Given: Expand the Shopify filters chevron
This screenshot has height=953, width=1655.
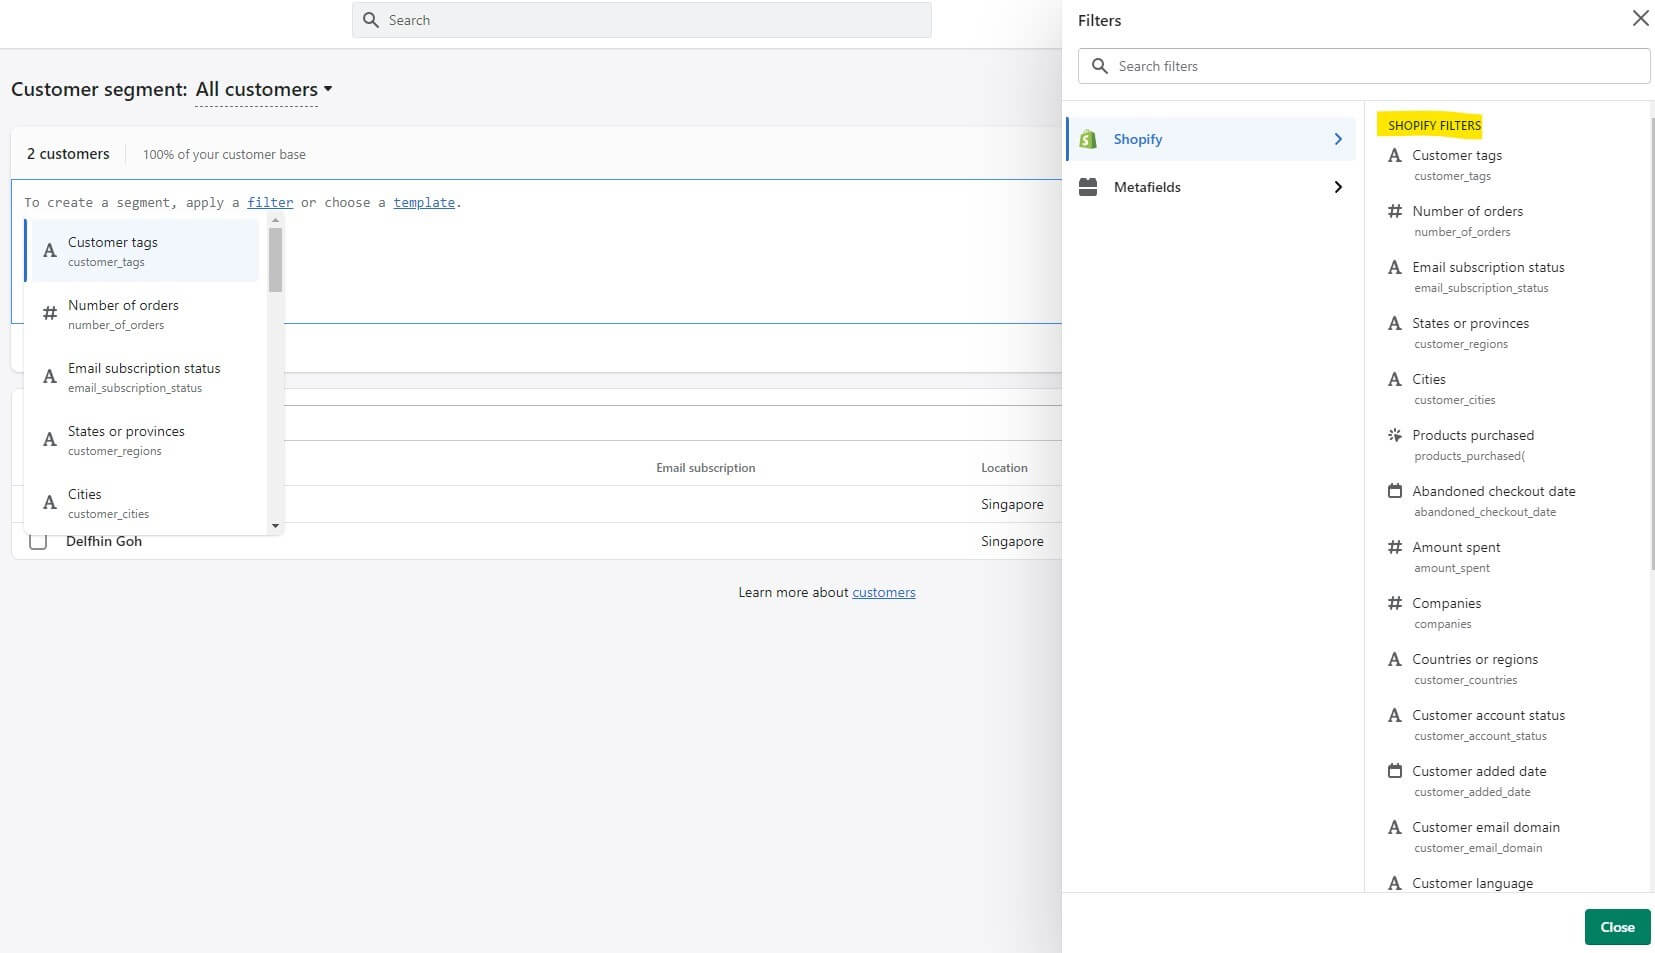Looking at the screenshot, I should click(x=1338, y=139).
